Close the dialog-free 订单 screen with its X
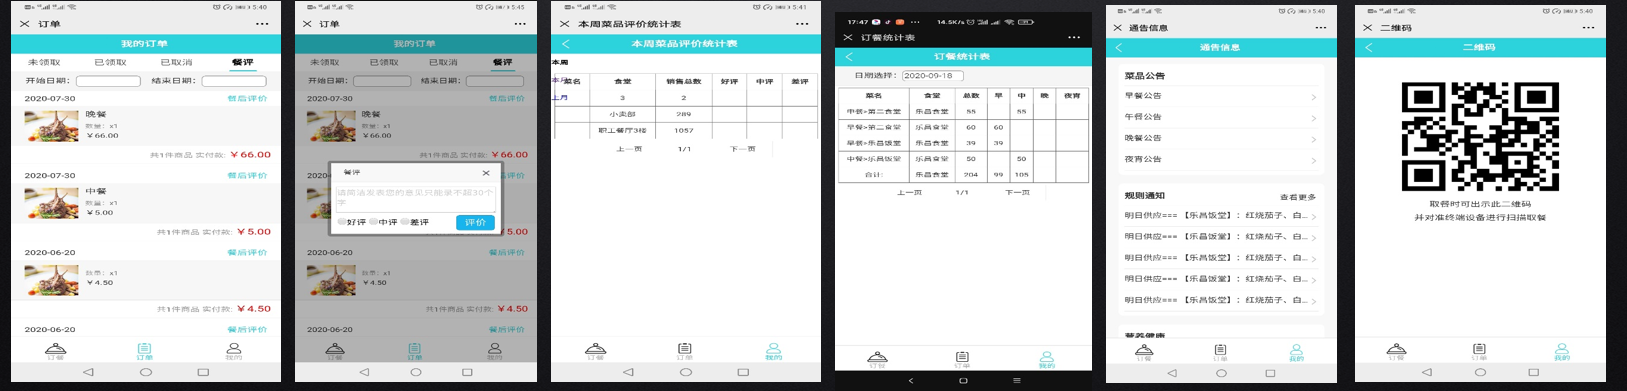The image size is (1627, 391). [x=25, y=24]
